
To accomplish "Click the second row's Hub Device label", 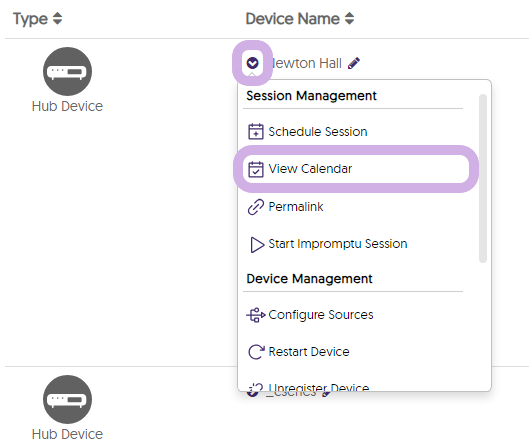I will (67, 434).
